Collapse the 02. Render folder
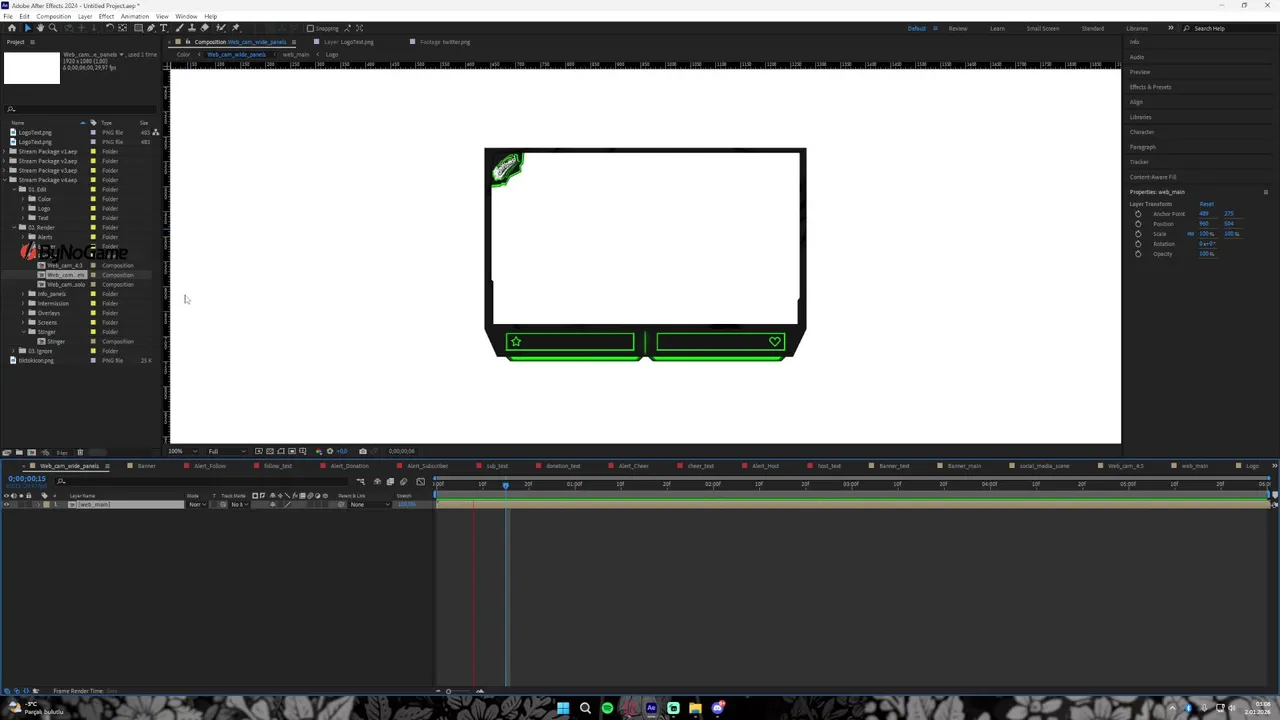The image size is (1280, 720). pos(14,227)
